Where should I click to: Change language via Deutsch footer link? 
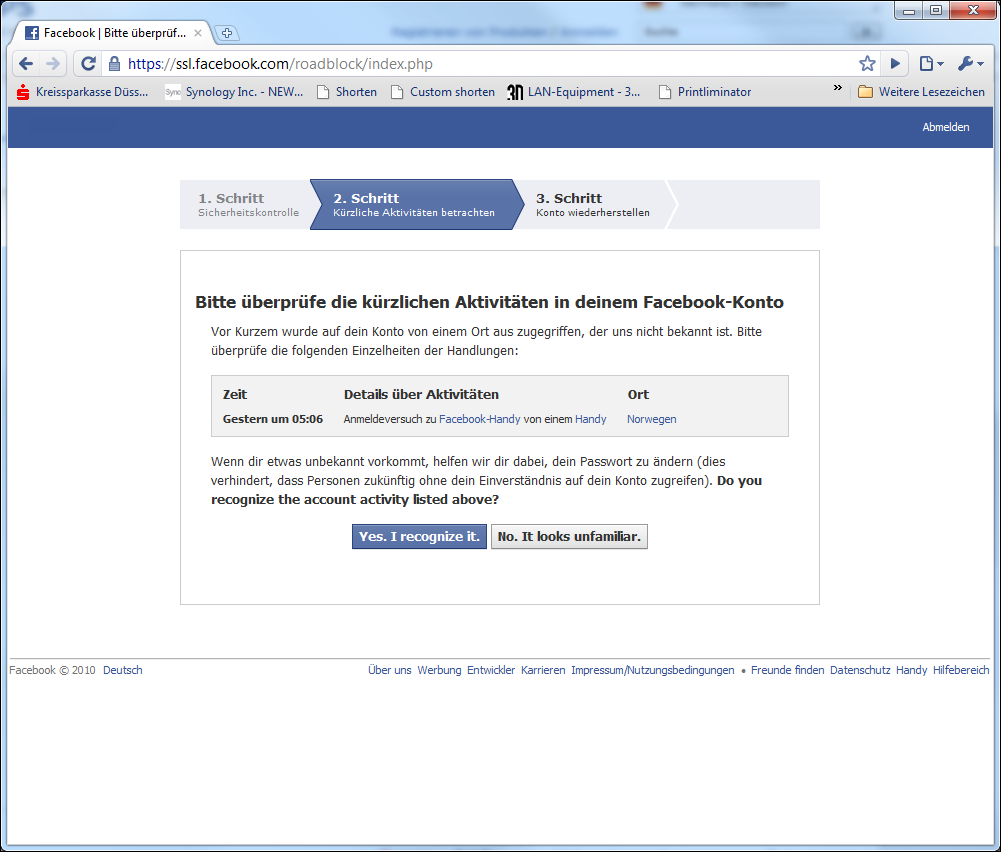[123, 670]
